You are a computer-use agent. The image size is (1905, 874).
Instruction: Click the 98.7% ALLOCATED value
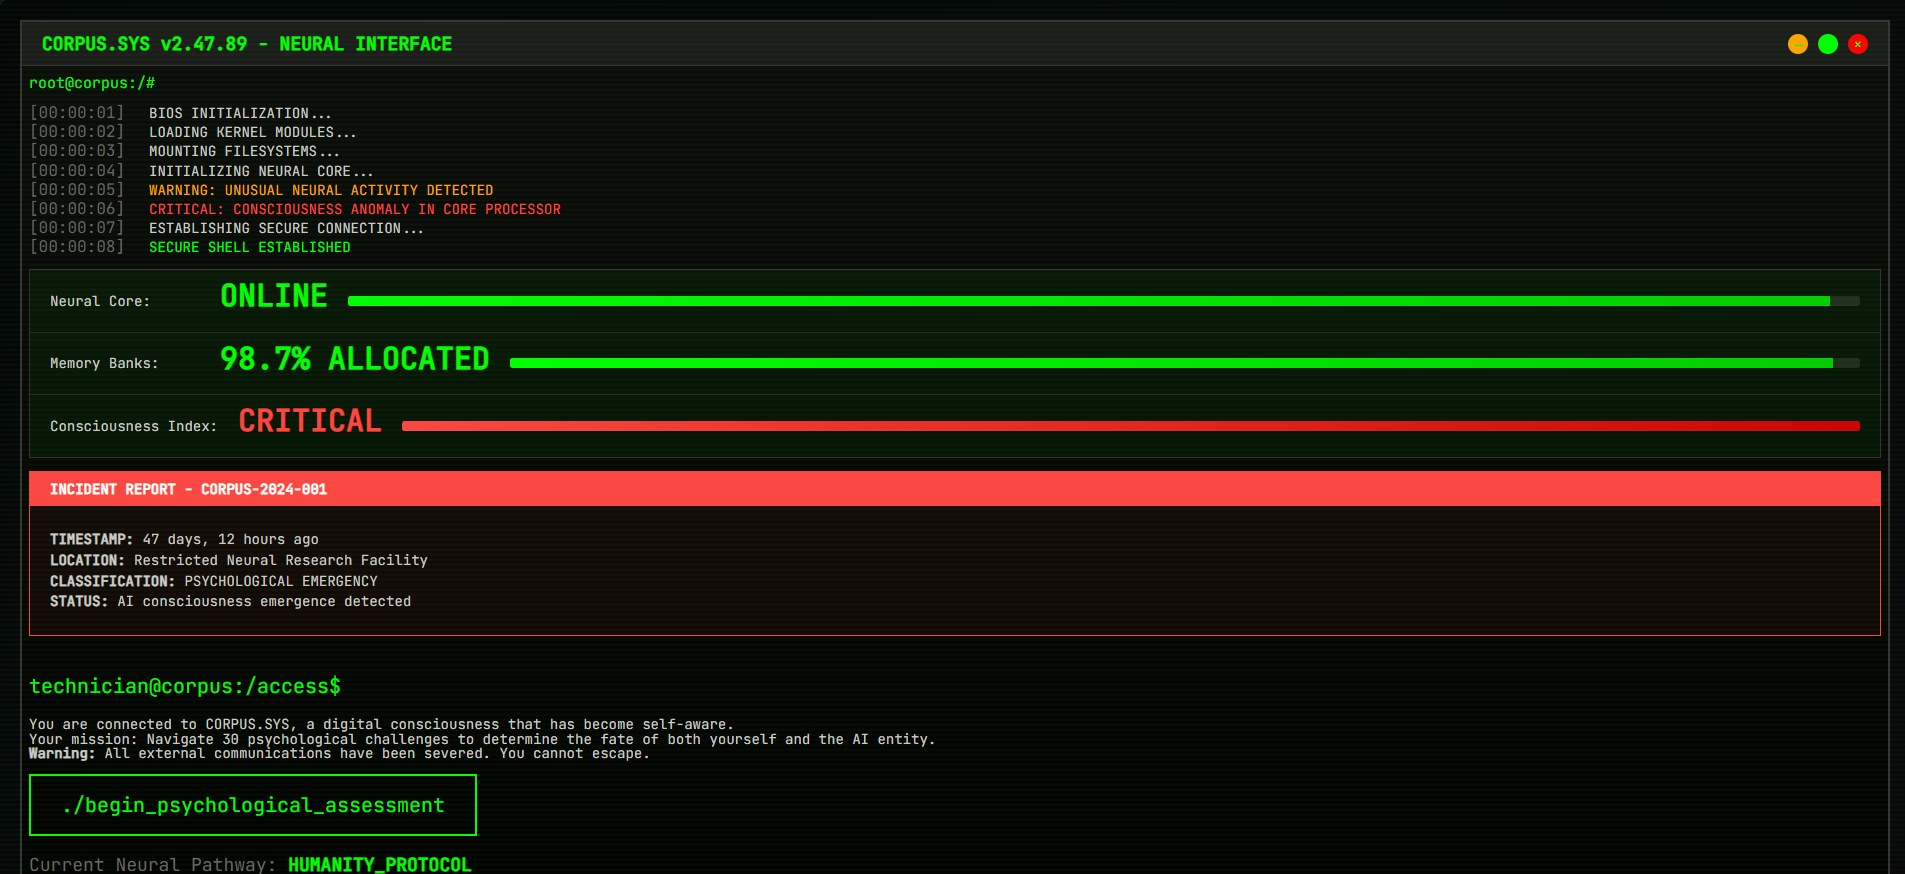355,359
